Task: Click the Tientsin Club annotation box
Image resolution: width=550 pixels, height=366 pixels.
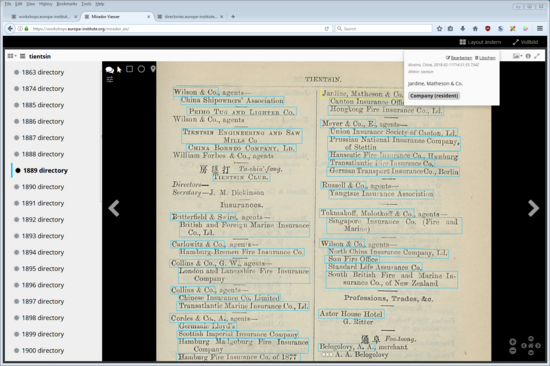Action: (x=241, y=177)
